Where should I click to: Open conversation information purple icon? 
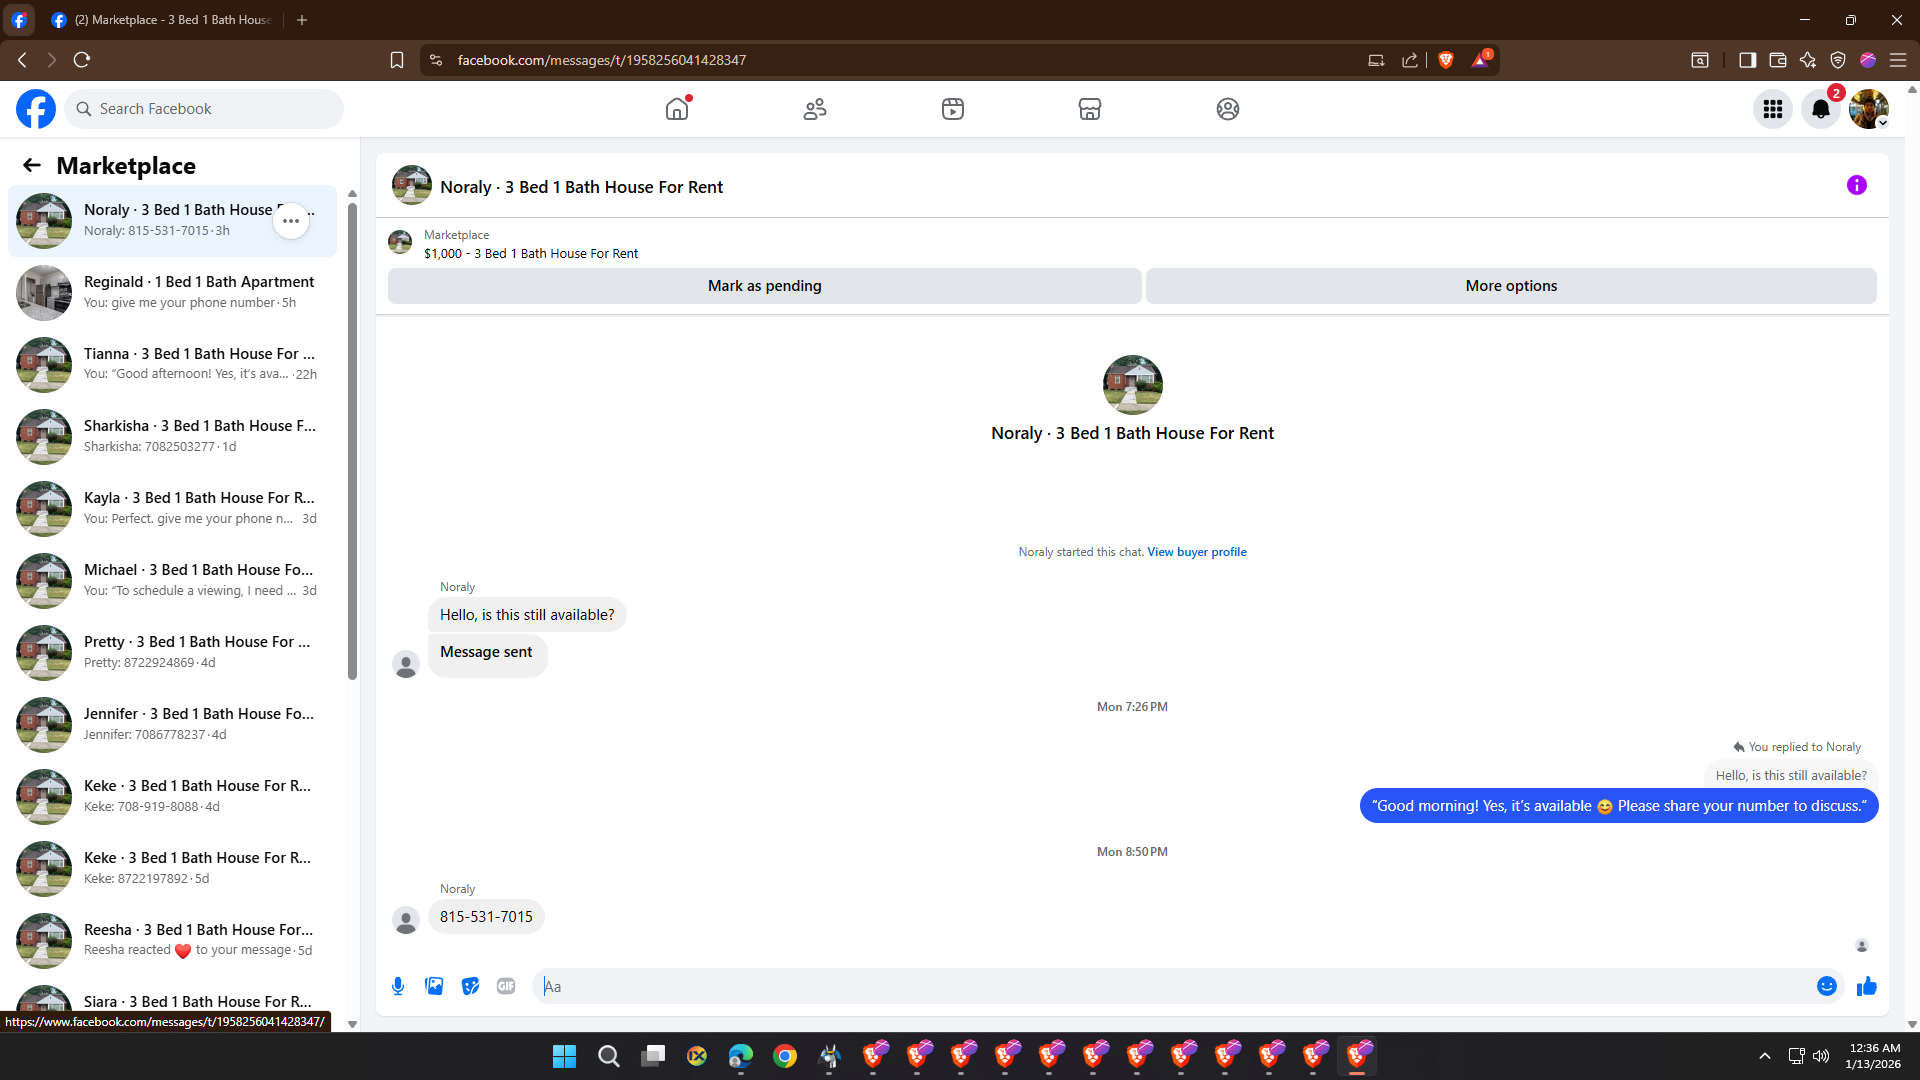1856,185
